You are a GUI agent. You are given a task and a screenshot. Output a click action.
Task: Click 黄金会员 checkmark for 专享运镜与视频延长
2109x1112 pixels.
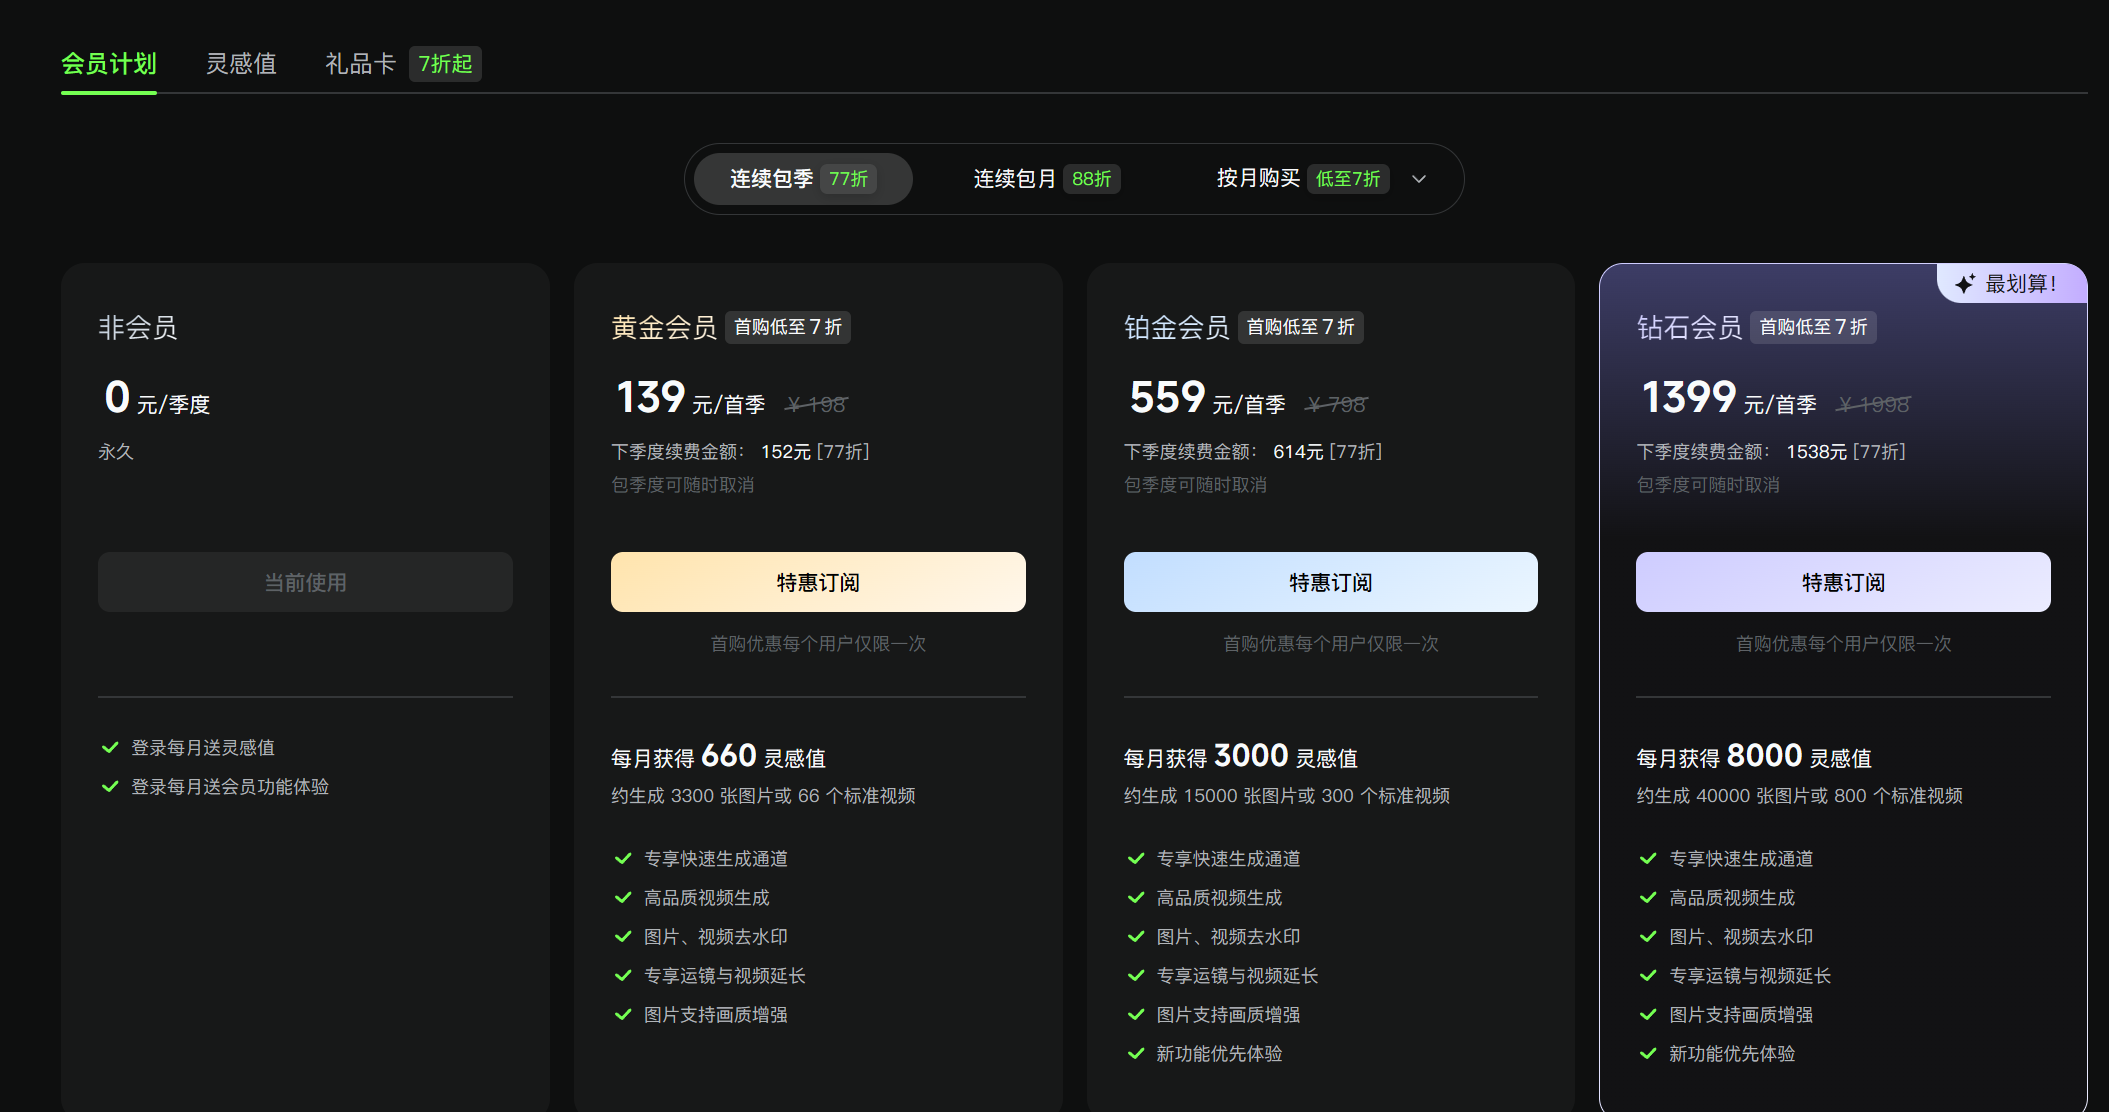pyautogui.click(x=623, y=975)
